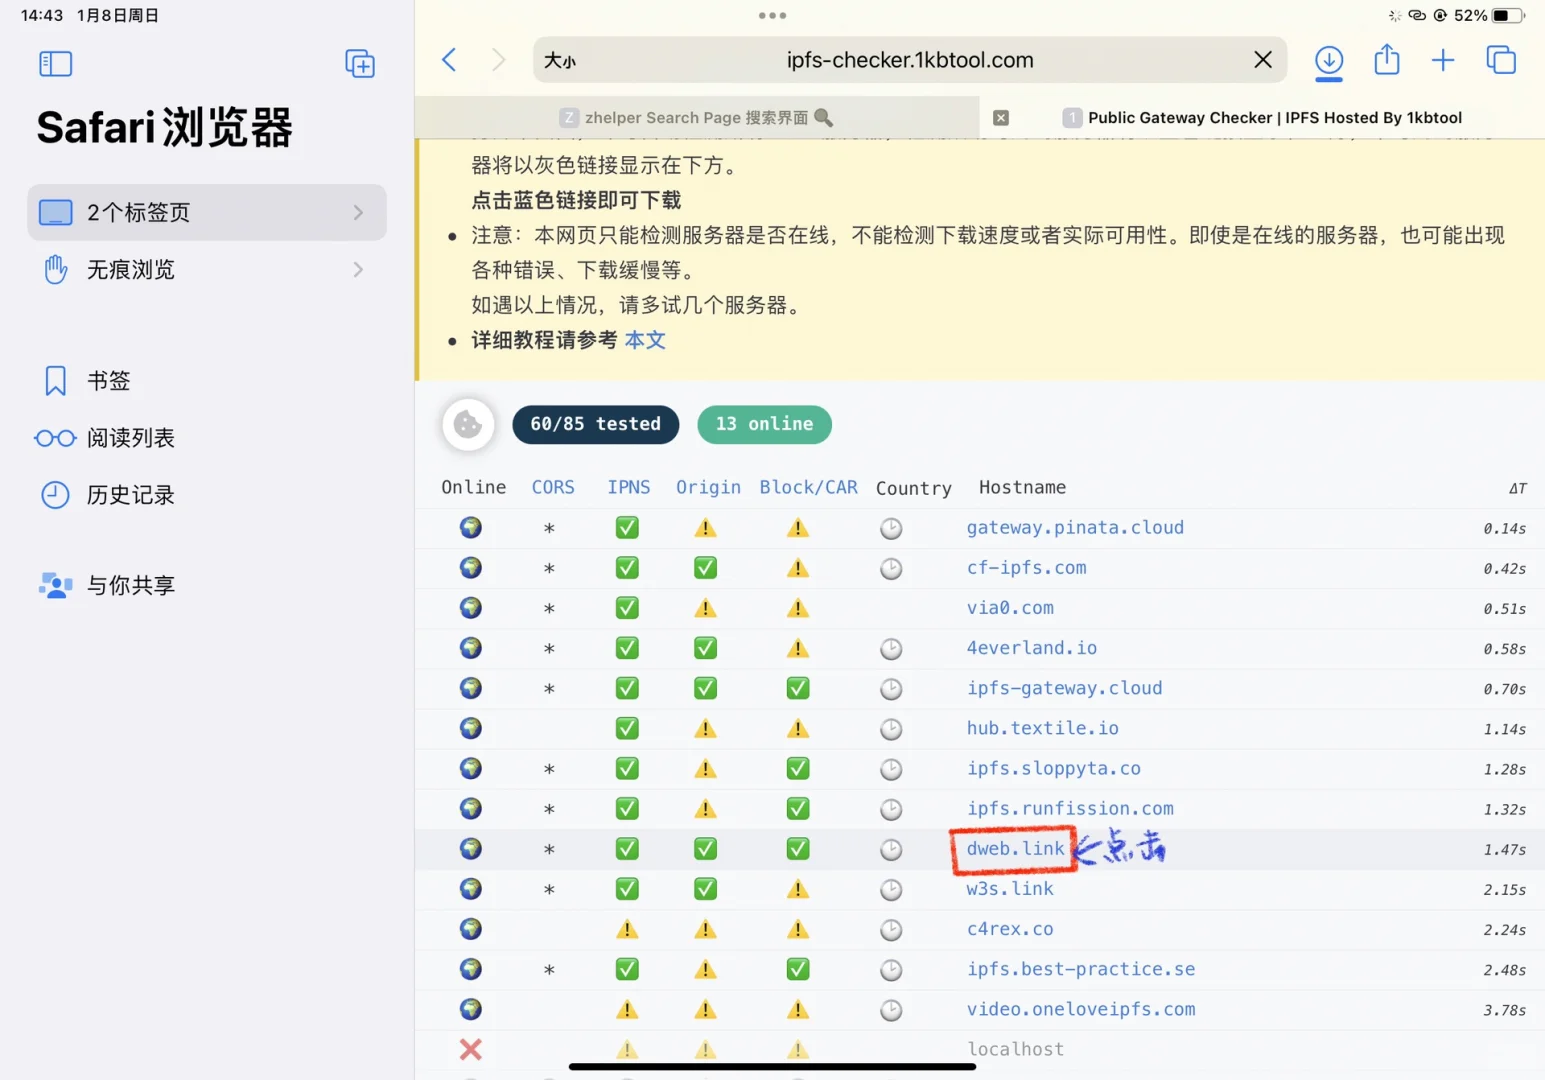Click the 60/85 tested badge

click(595, 424)
